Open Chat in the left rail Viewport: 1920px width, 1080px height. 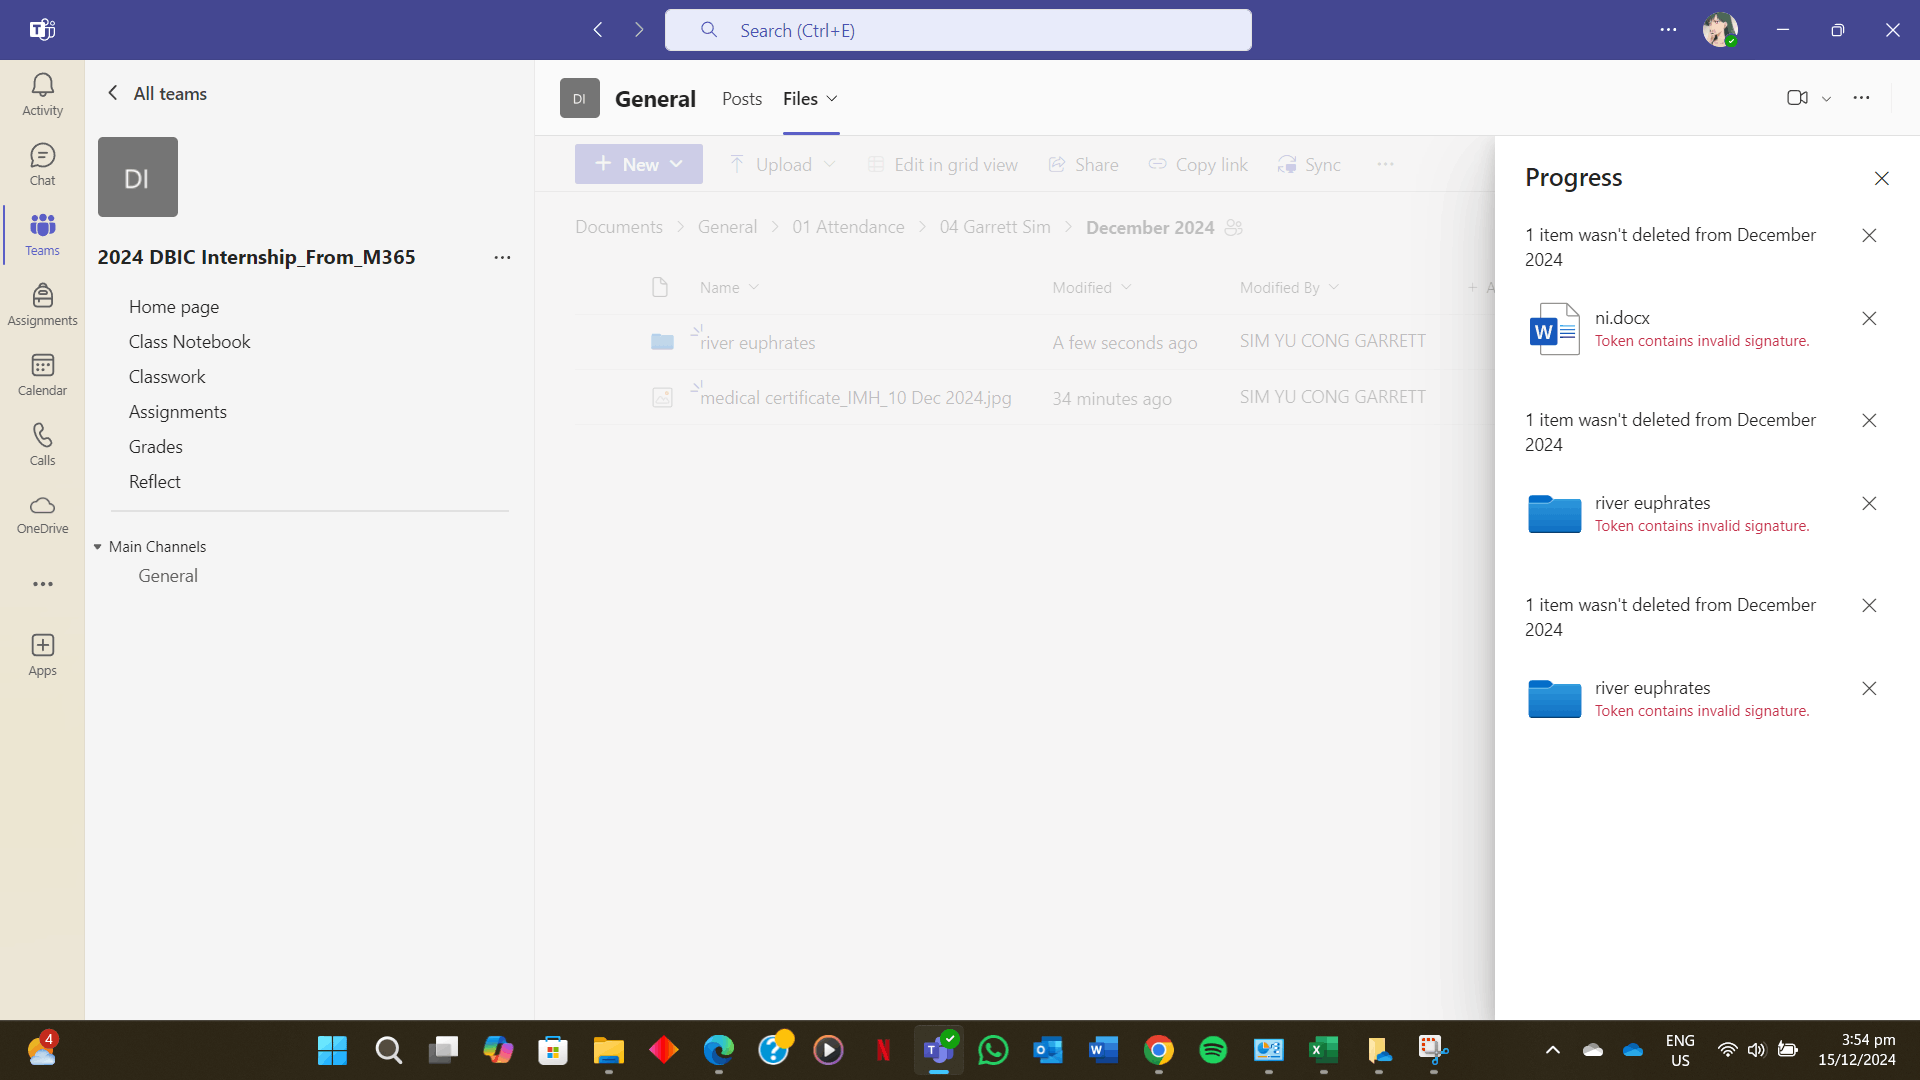(42, 165)
